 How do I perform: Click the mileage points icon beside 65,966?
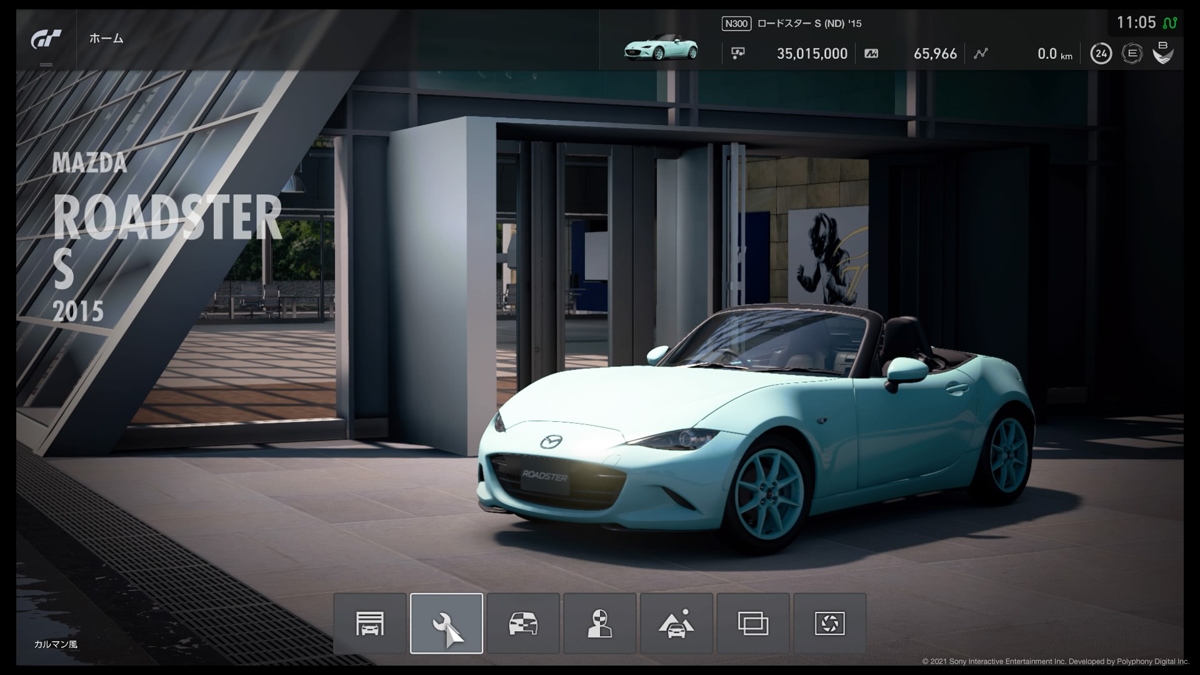[x=871, y=54]
